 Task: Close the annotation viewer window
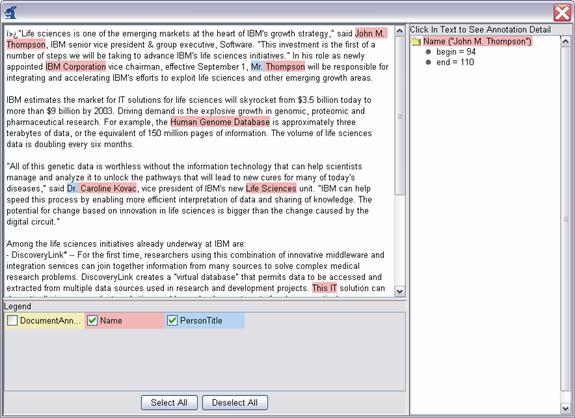click(561, 13)
